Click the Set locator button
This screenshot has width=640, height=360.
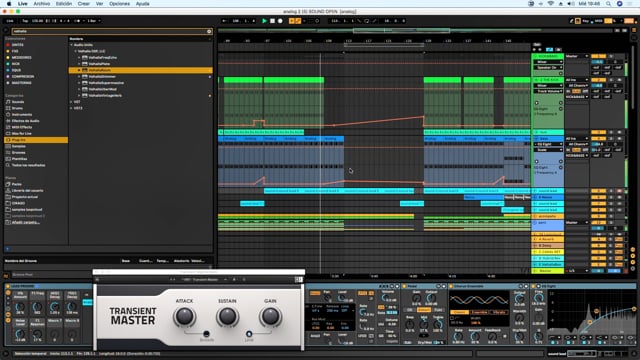click(538, 44)
